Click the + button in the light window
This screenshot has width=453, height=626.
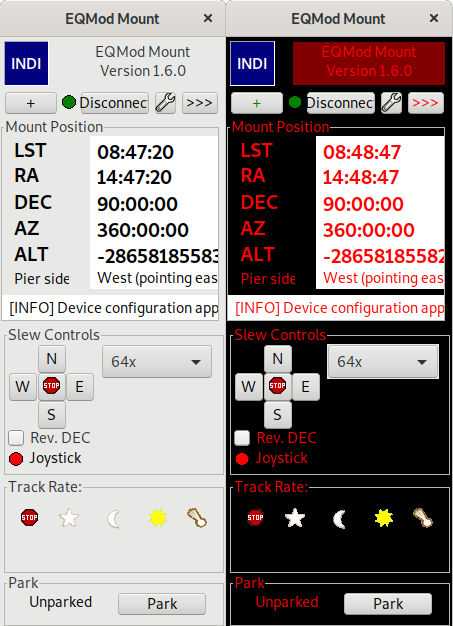coord(31,103)
